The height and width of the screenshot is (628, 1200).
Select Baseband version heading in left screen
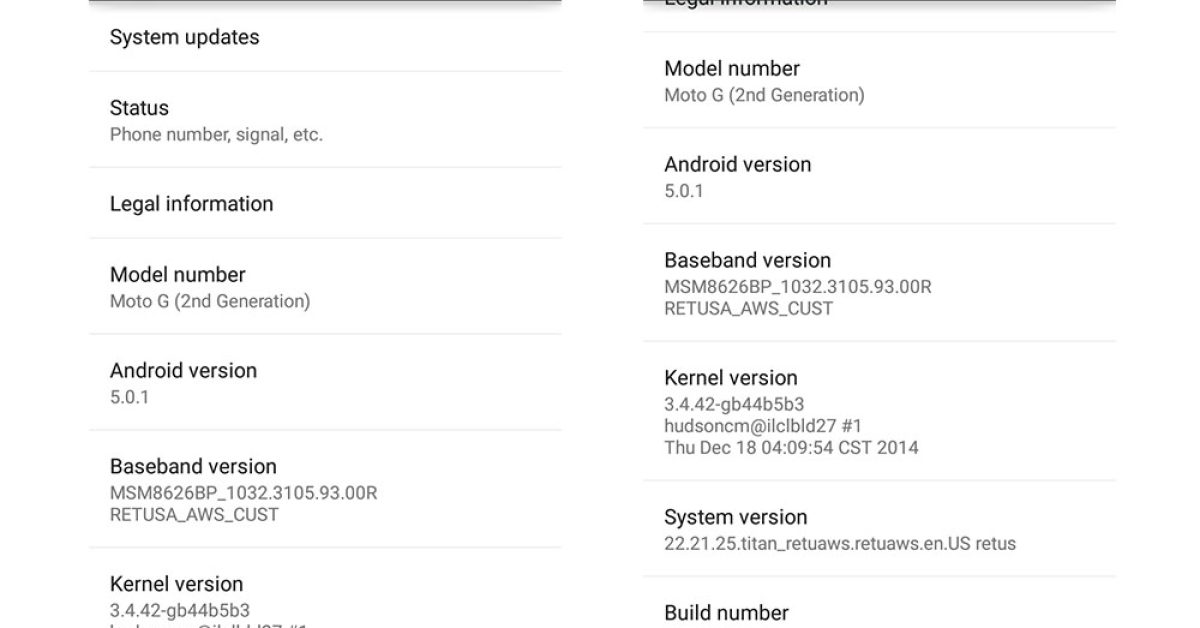click(193, 467)
